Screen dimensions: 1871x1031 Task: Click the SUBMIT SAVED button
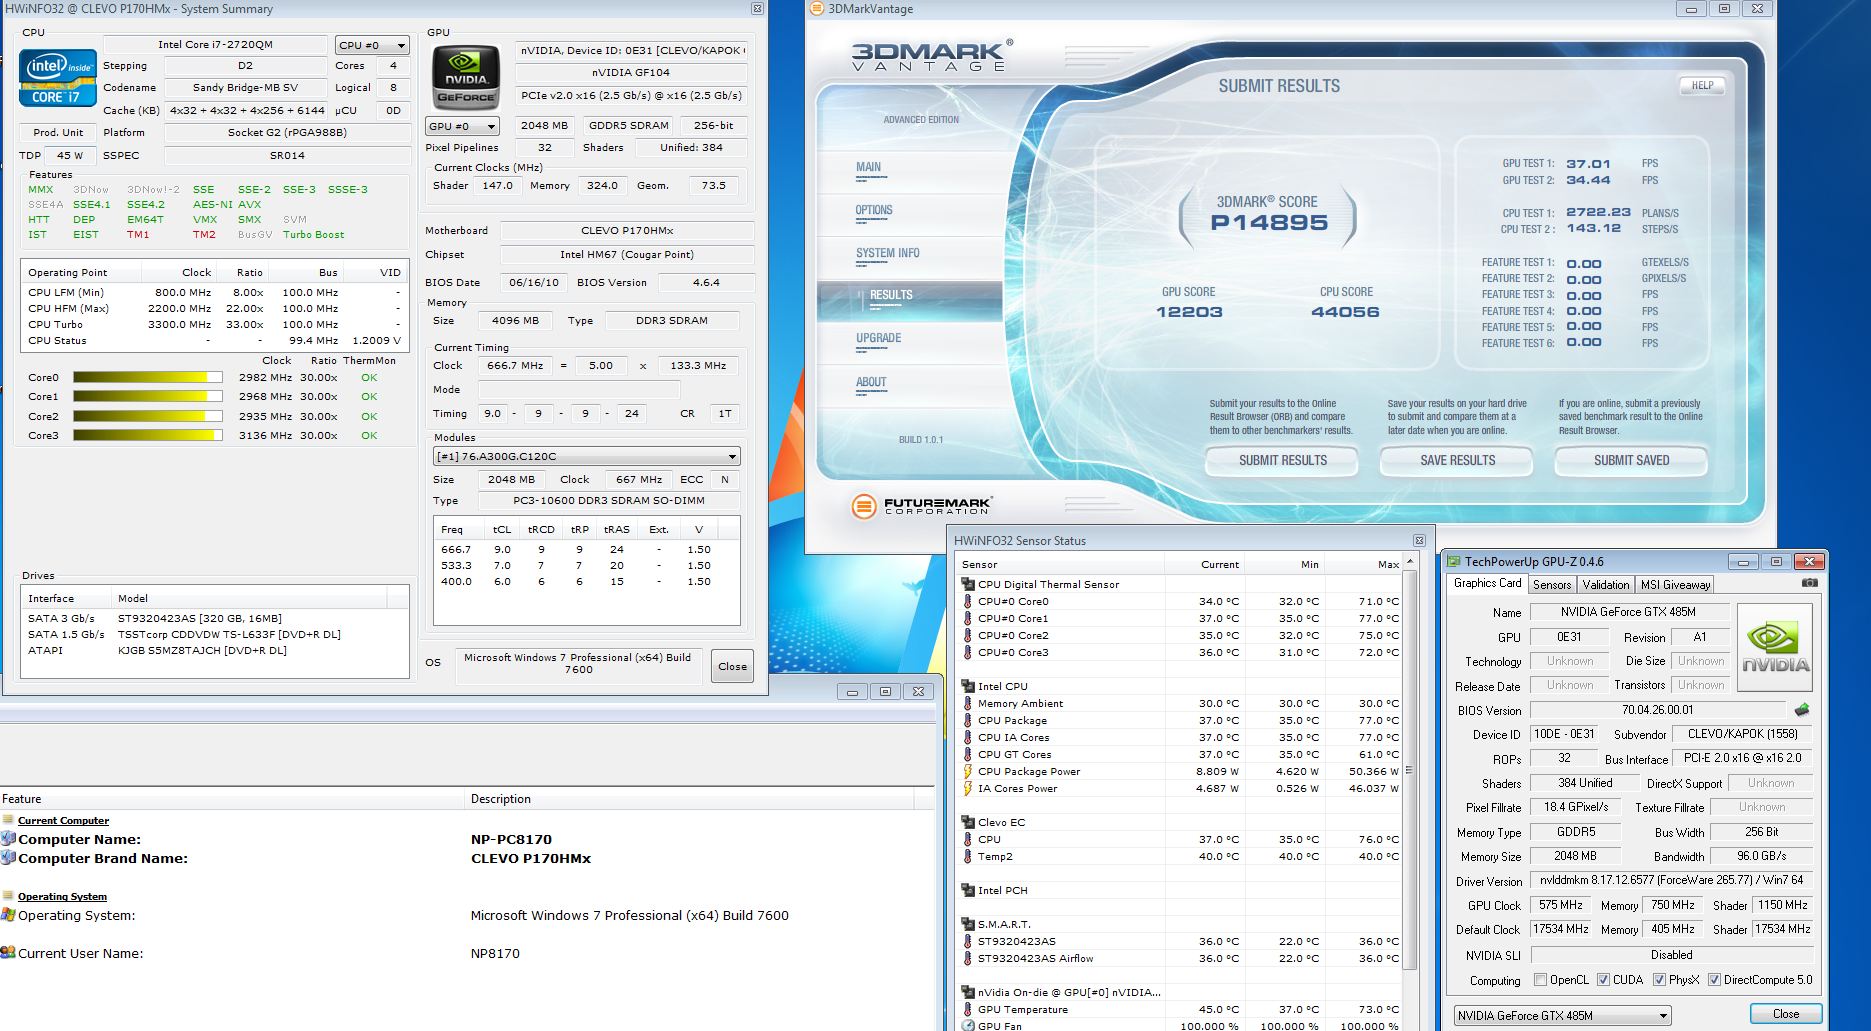pos(1631,461)
